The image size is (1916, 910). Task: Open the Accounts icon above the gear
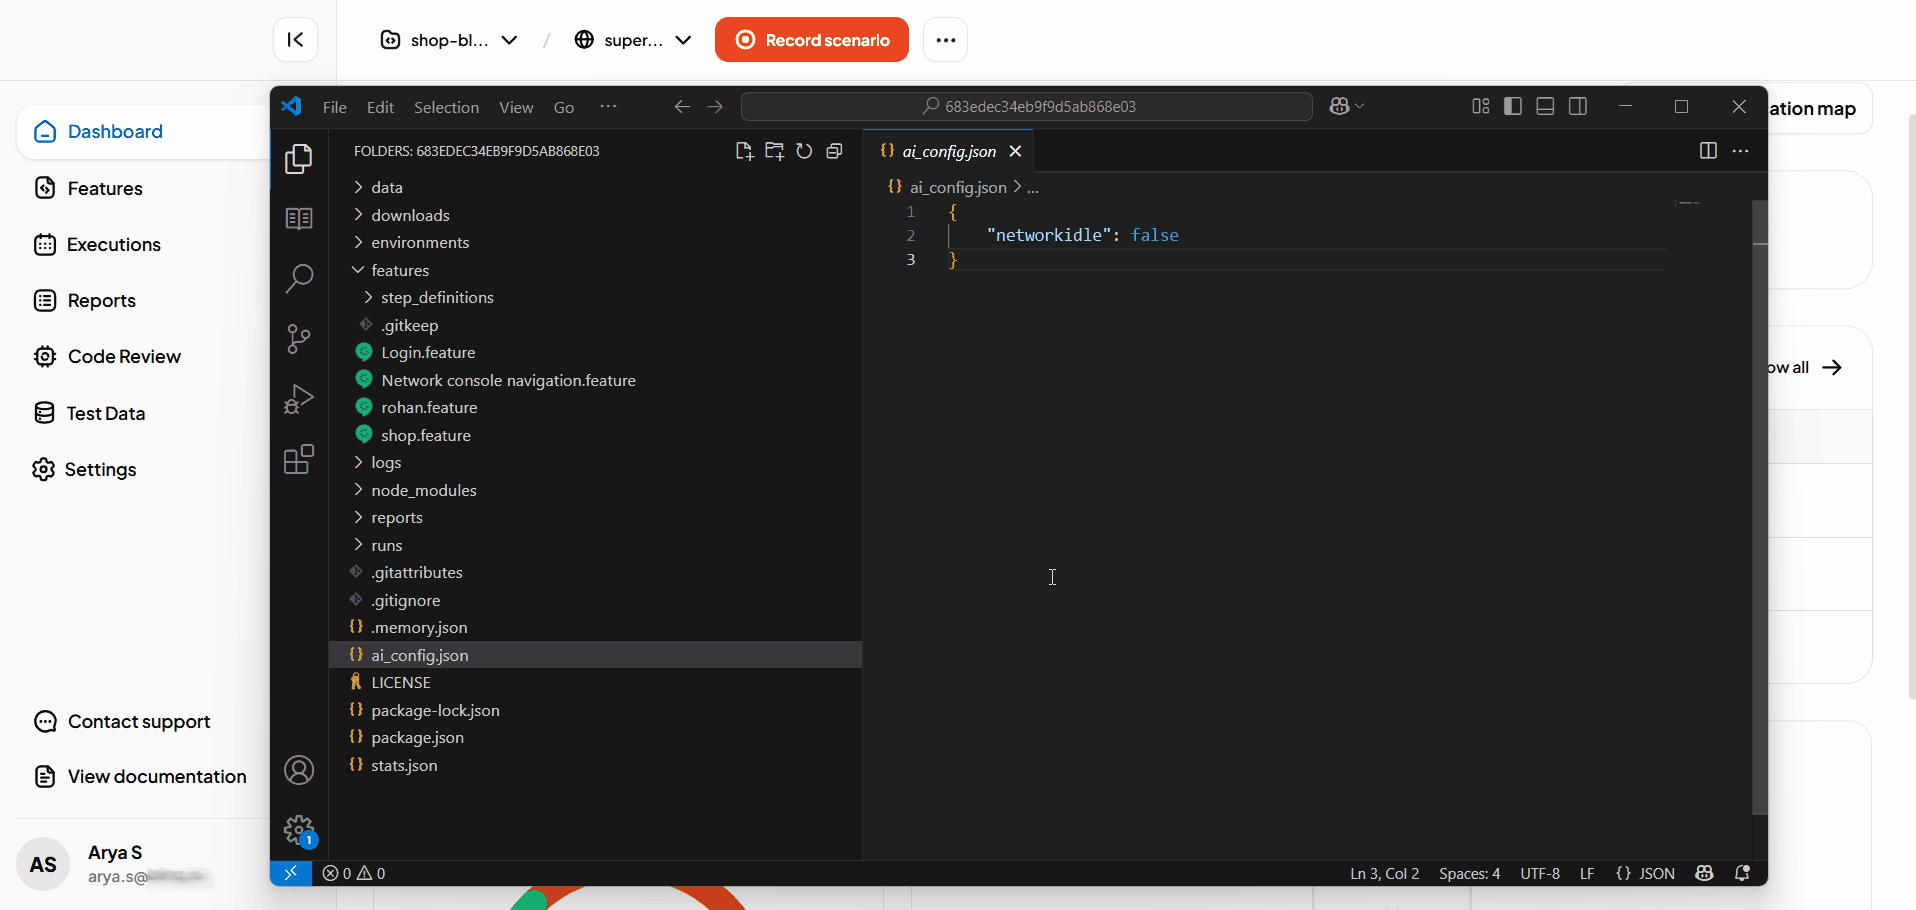[x=298, y=770]
